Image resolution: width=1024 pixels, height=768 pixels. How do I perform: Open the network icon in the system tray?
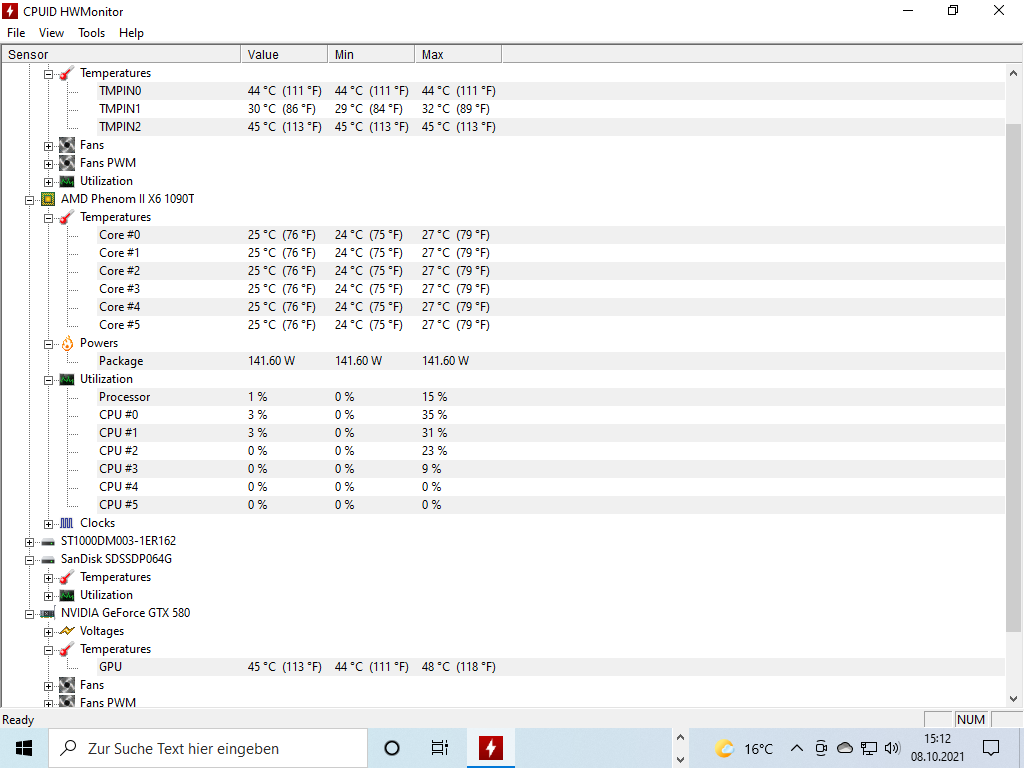[869, 748]
